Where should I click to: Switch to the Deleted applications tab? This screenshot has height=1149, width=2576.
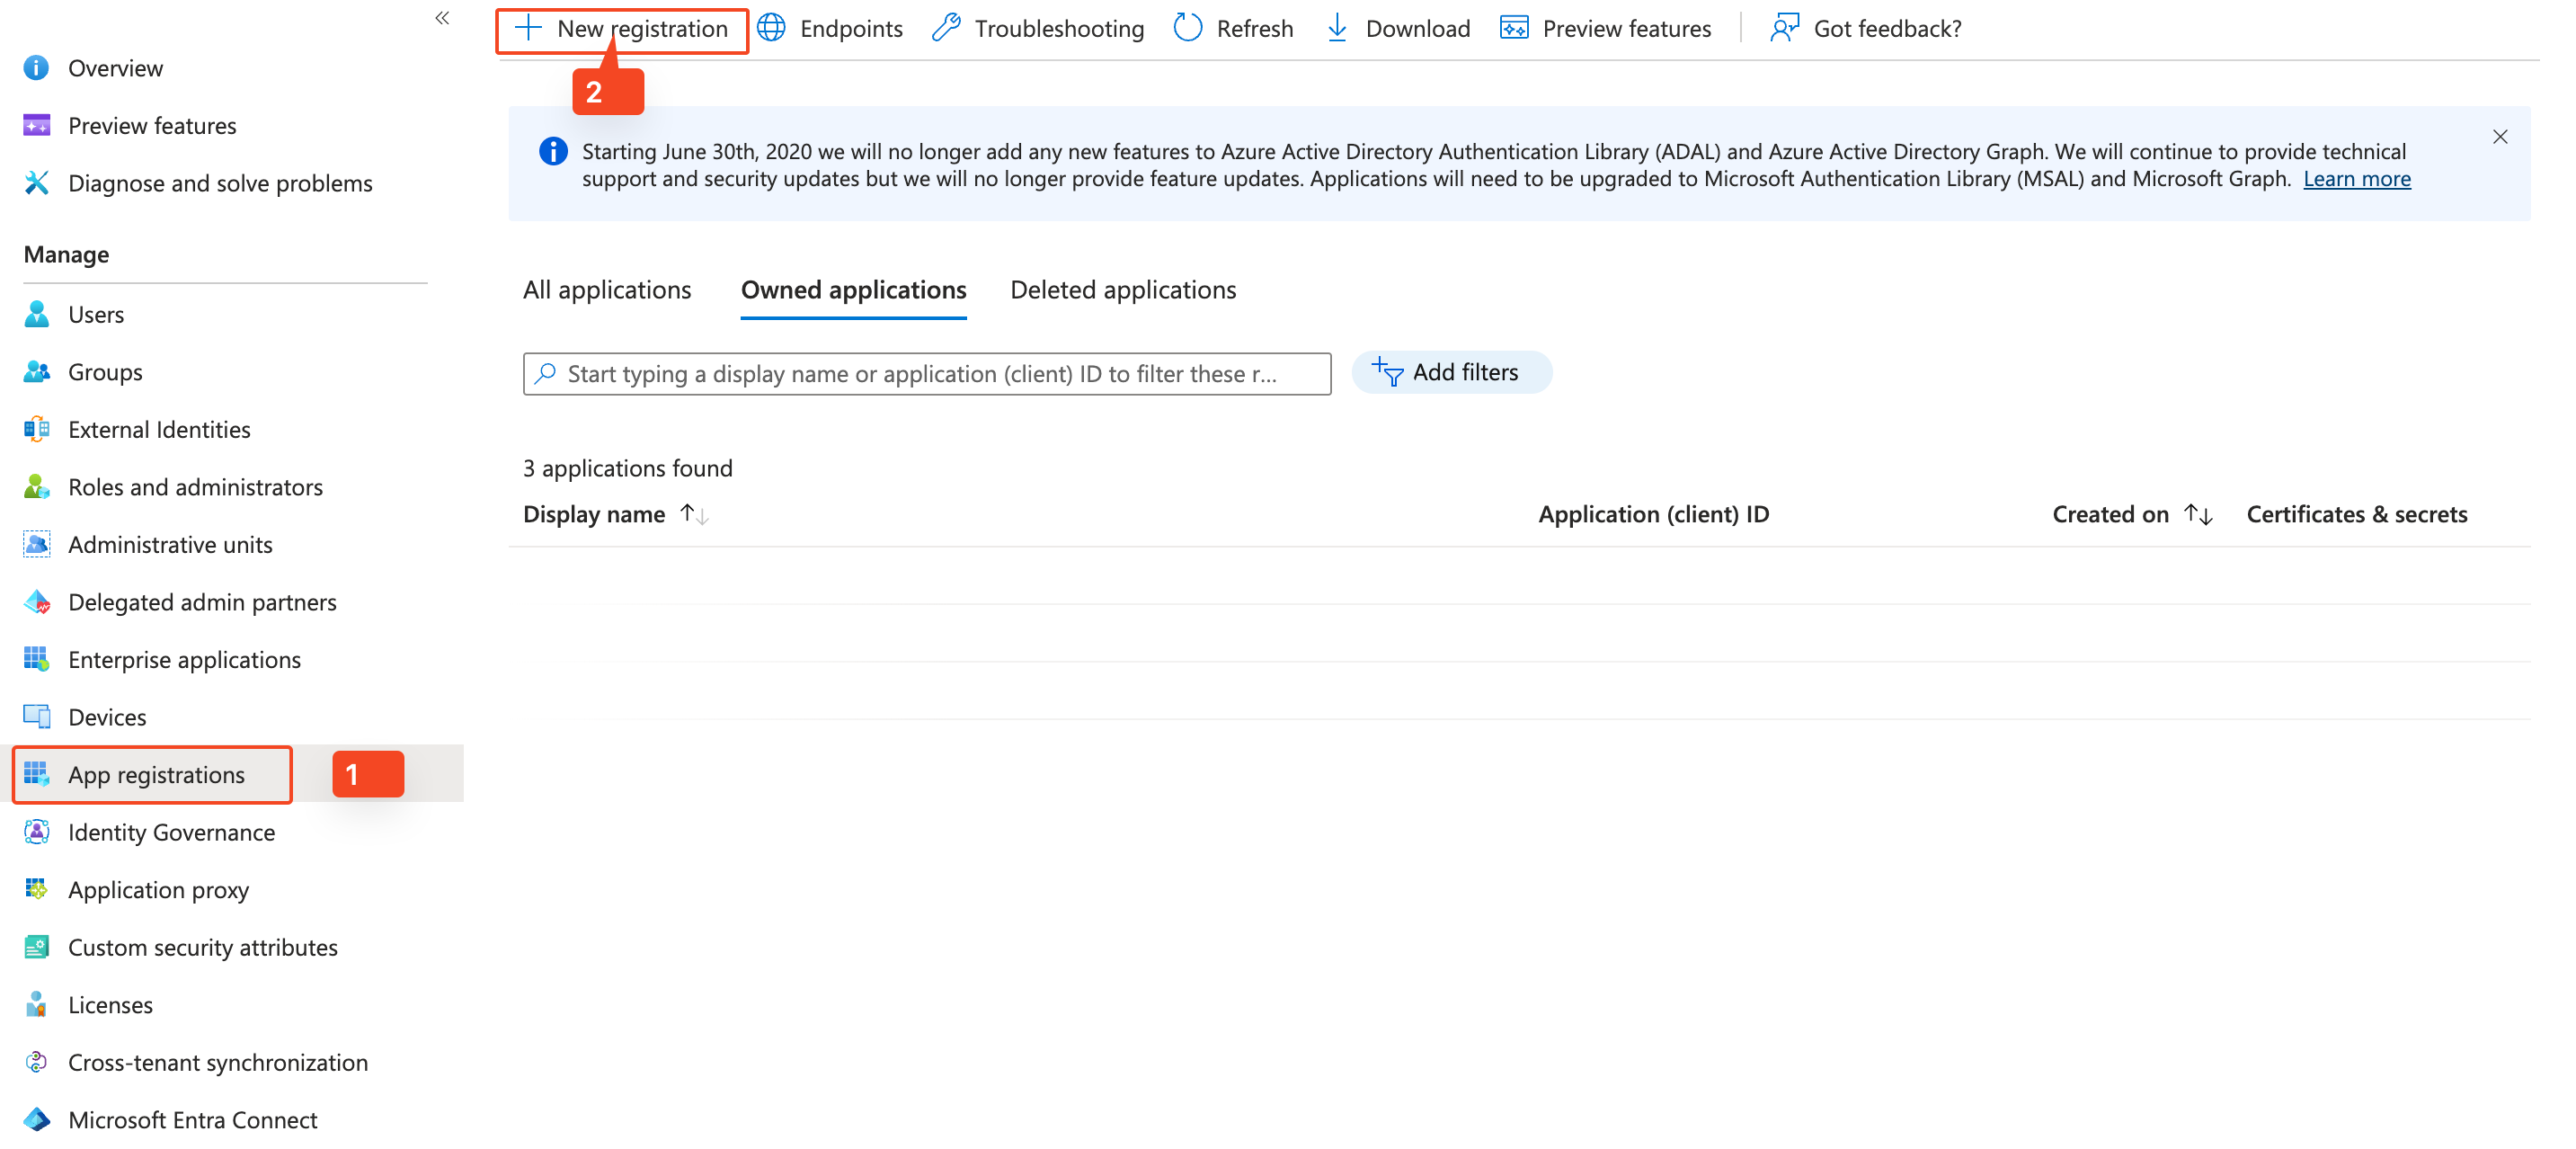[1123, 290]
